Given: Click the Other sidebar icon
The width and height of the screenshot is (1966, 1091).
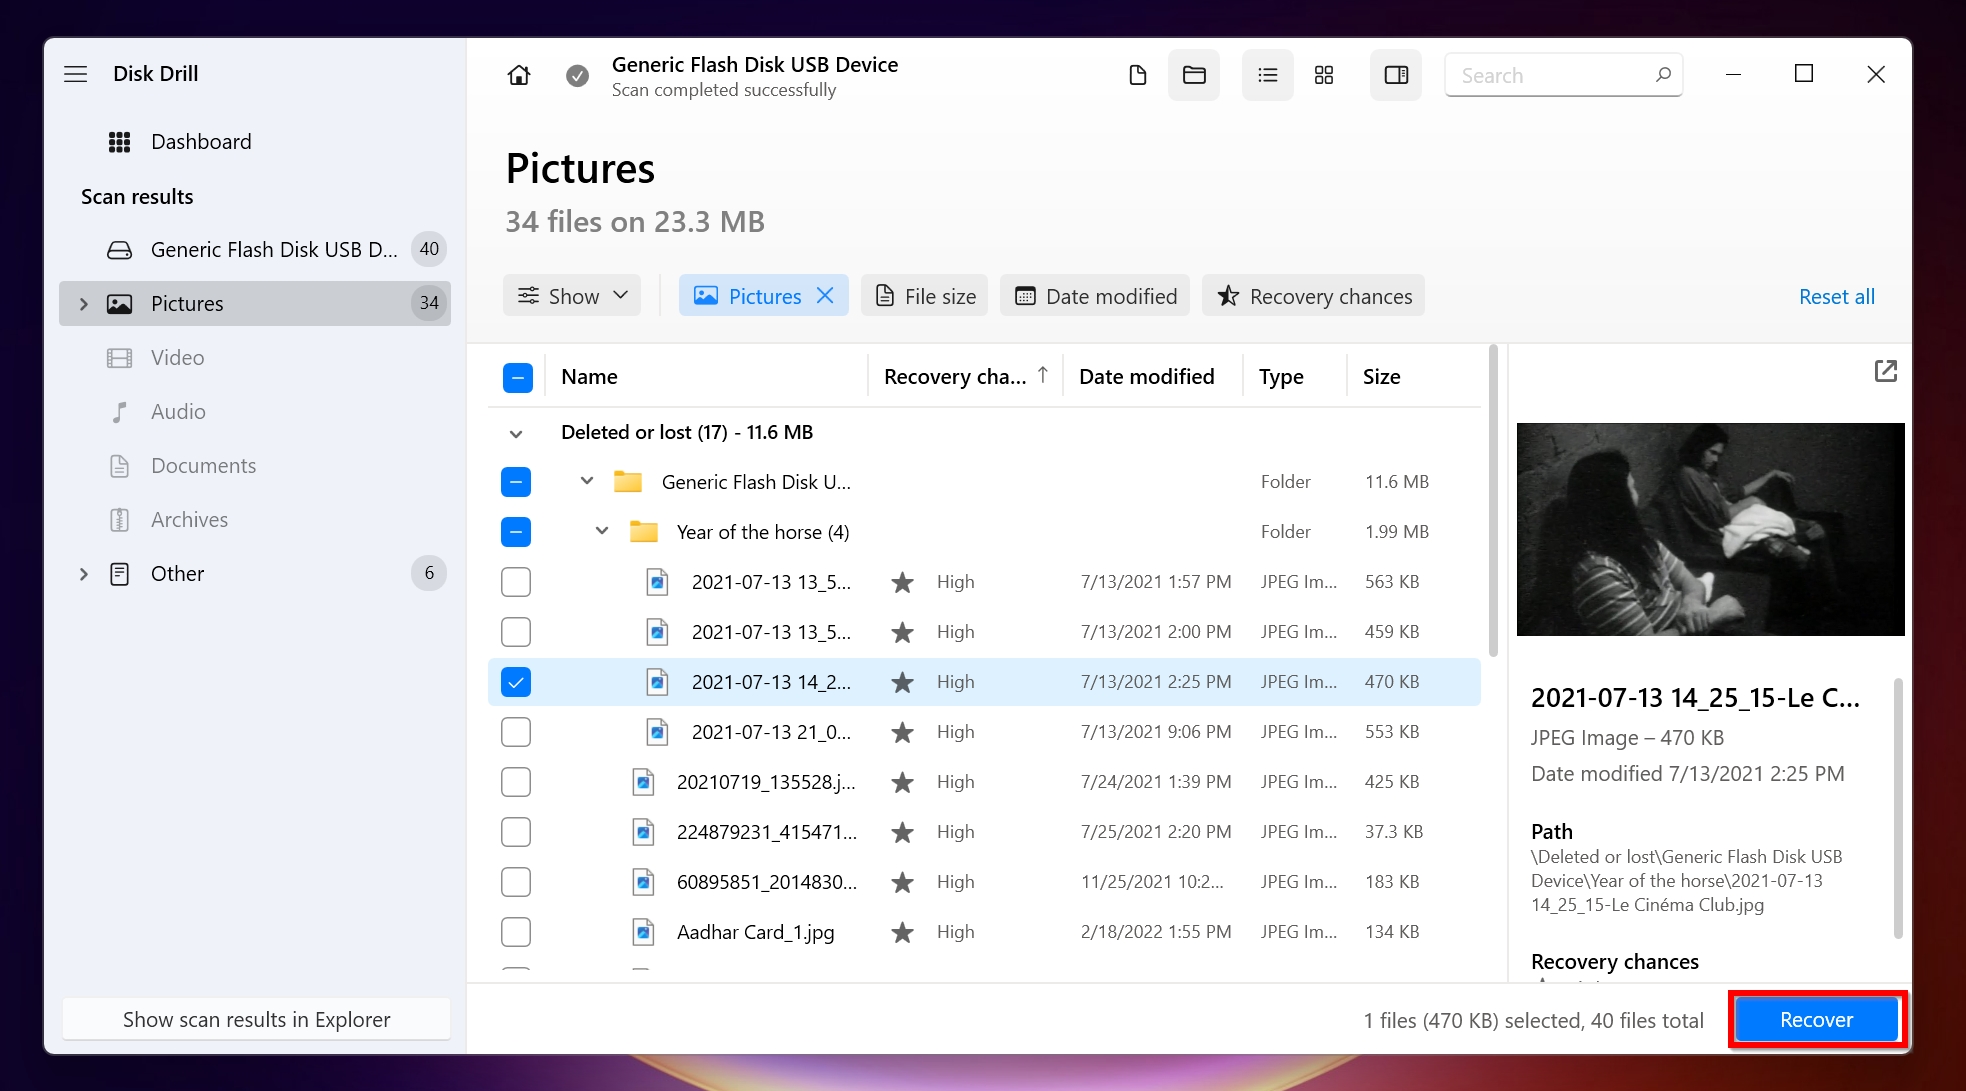Looking at the screenshot, I should [119, 574].
